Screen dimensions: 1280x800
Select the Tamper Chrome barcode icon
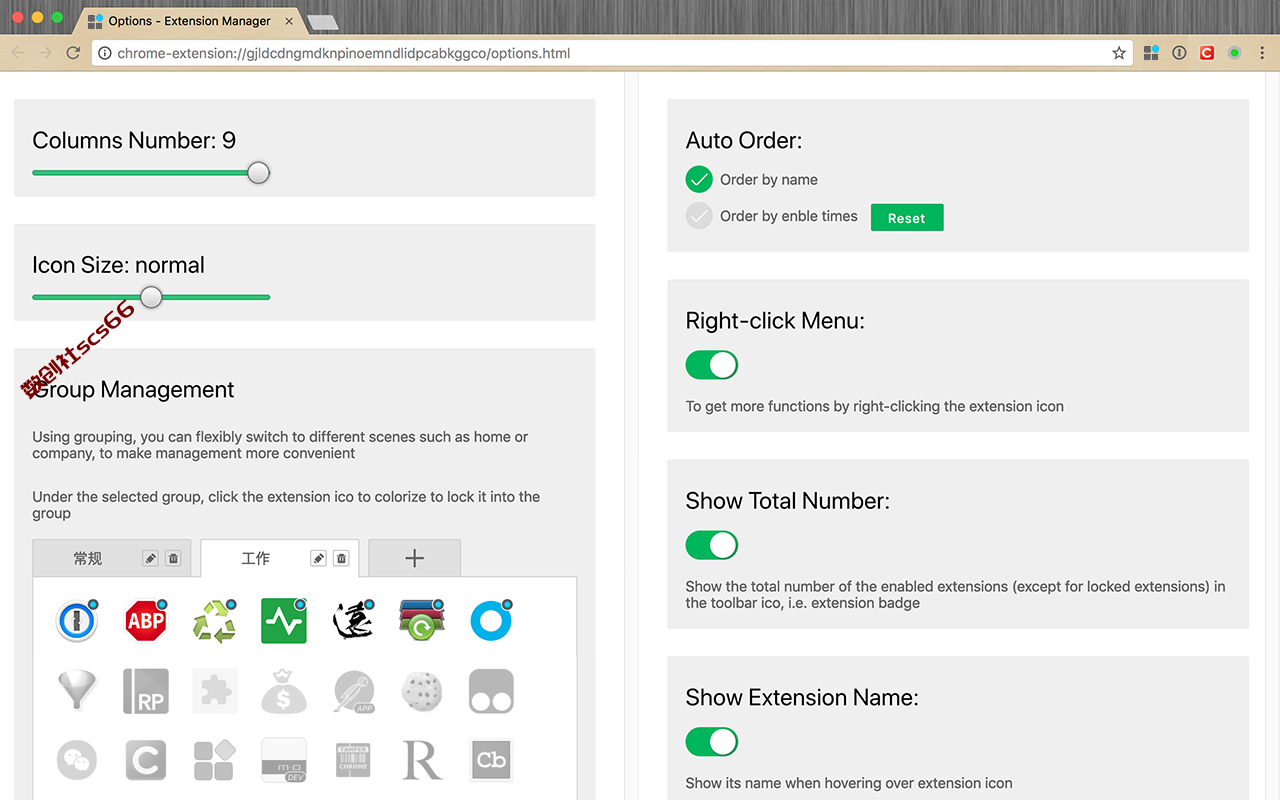click(353, 760)
